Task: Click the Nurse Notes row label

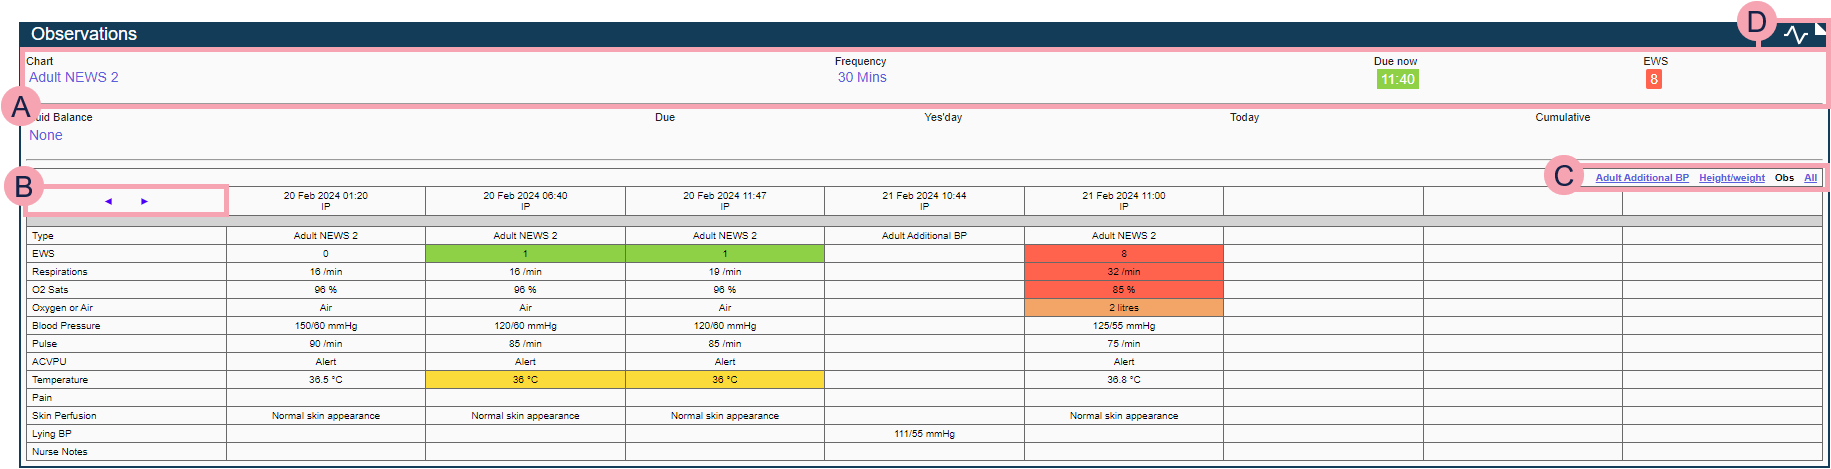Action: 60,452
